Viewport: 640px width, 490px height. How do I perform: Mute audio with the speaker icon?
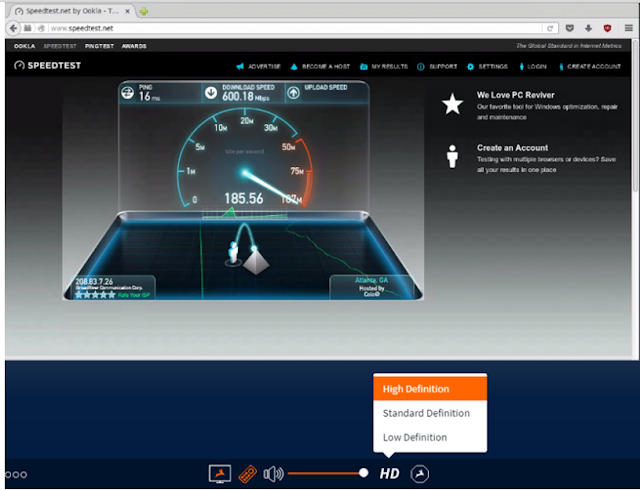[273, 474]
